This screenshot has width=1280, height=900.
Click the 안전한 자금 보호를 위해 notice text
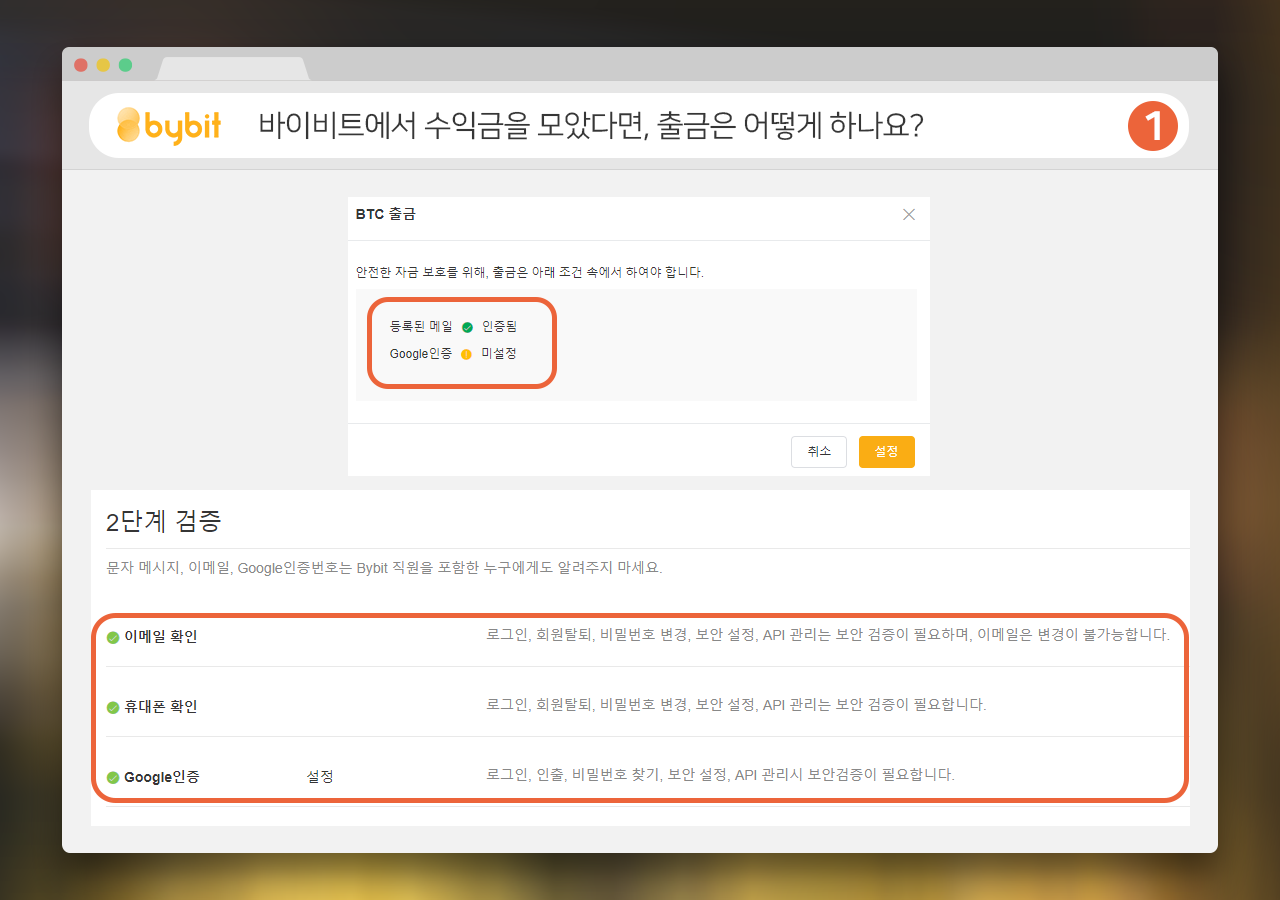530,272
